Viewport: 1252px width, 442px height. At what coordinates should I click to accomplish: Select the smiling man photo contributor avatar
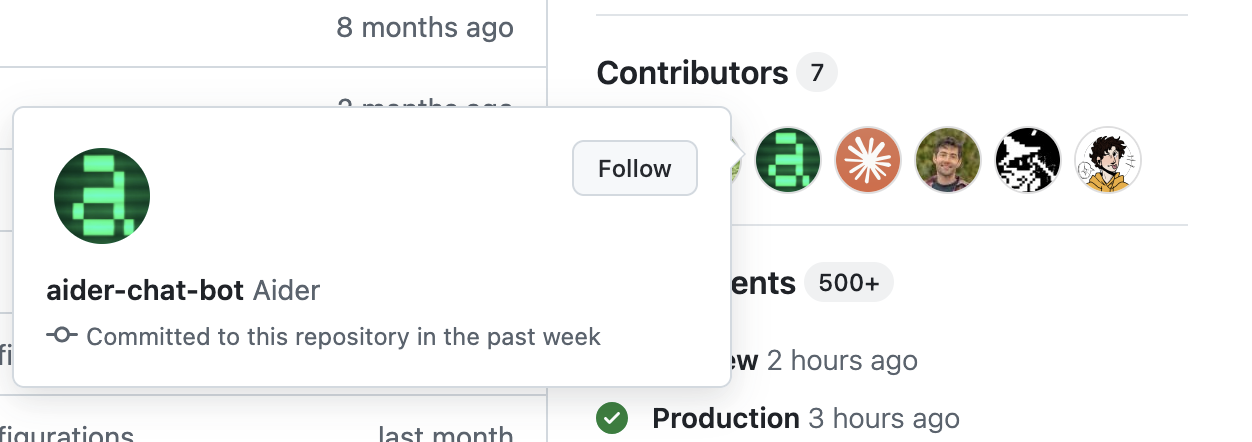click(948, 160)
